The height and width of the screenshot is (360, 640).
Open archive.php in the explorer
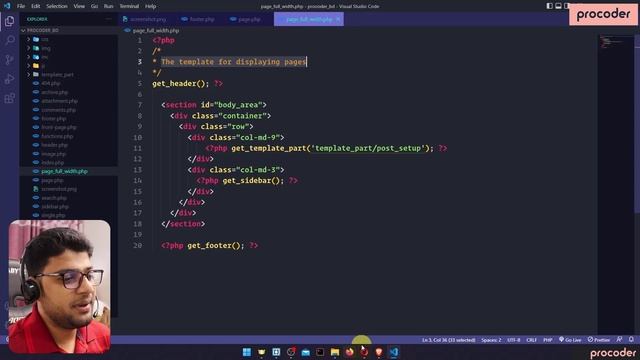(68, 92)
